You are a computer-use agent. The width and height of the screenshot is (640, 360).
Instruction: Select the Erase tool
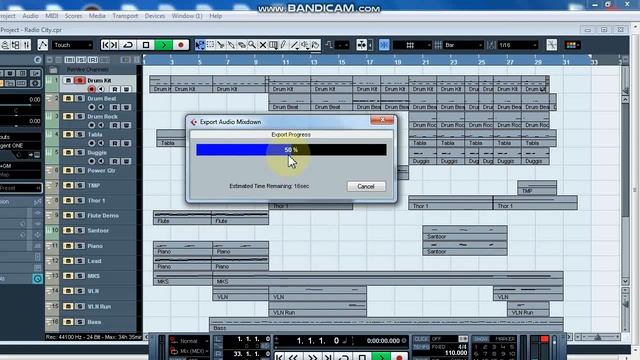coord(242,45)
